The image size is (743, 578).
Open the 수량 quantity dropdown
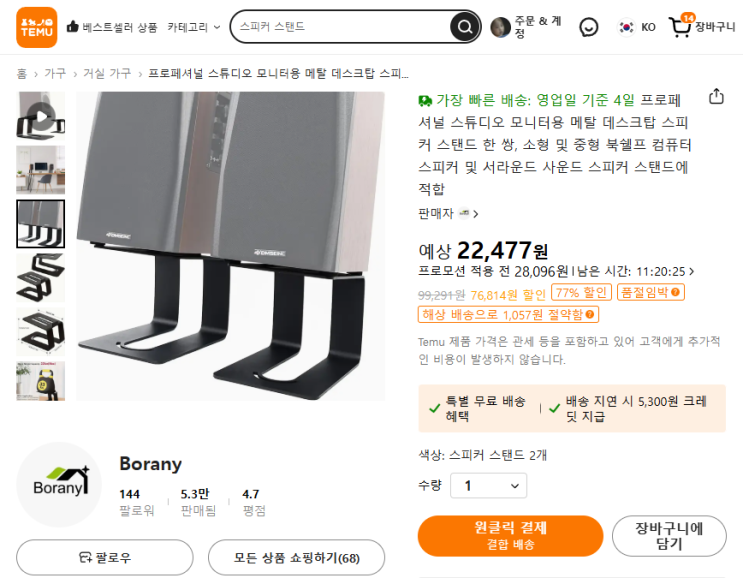pyautogui.click(x=488, y=486)
